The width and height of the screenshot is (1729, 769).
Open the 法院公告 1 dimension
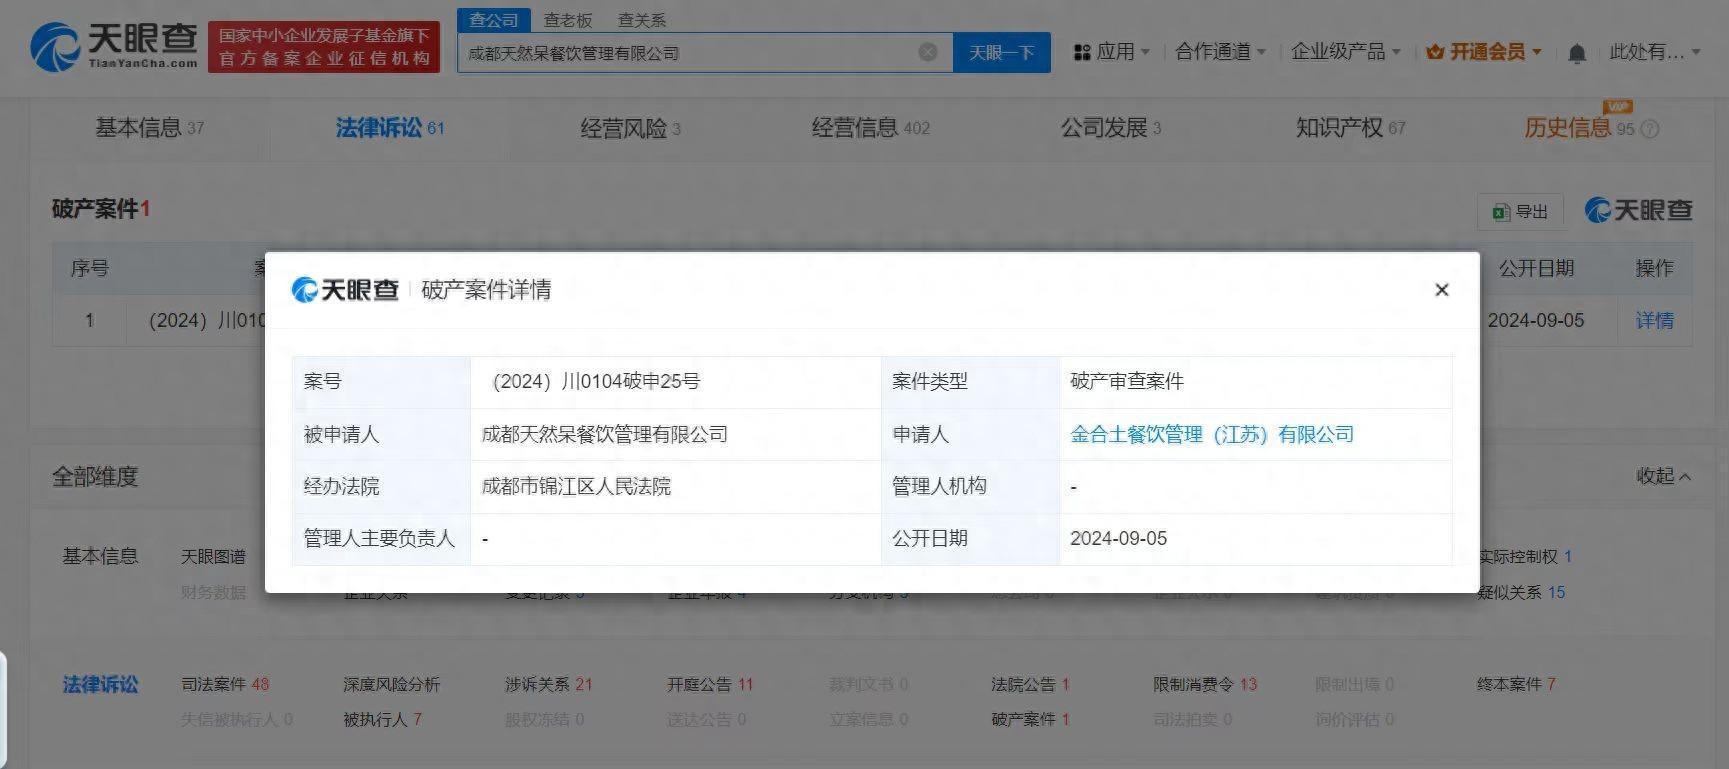point(1030,684)
